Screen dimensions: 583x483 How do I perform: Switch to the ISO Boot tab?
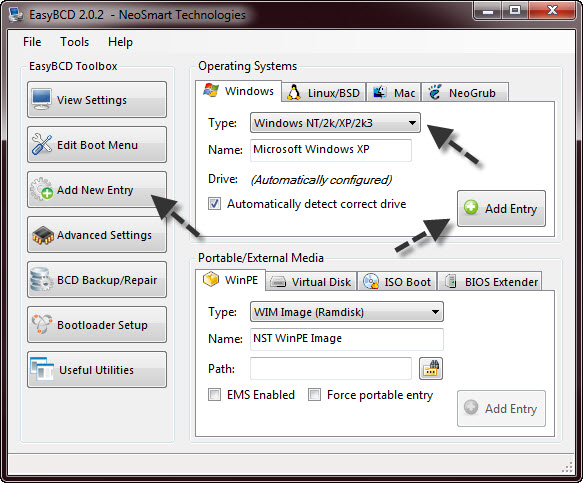(x=397, y=281)
